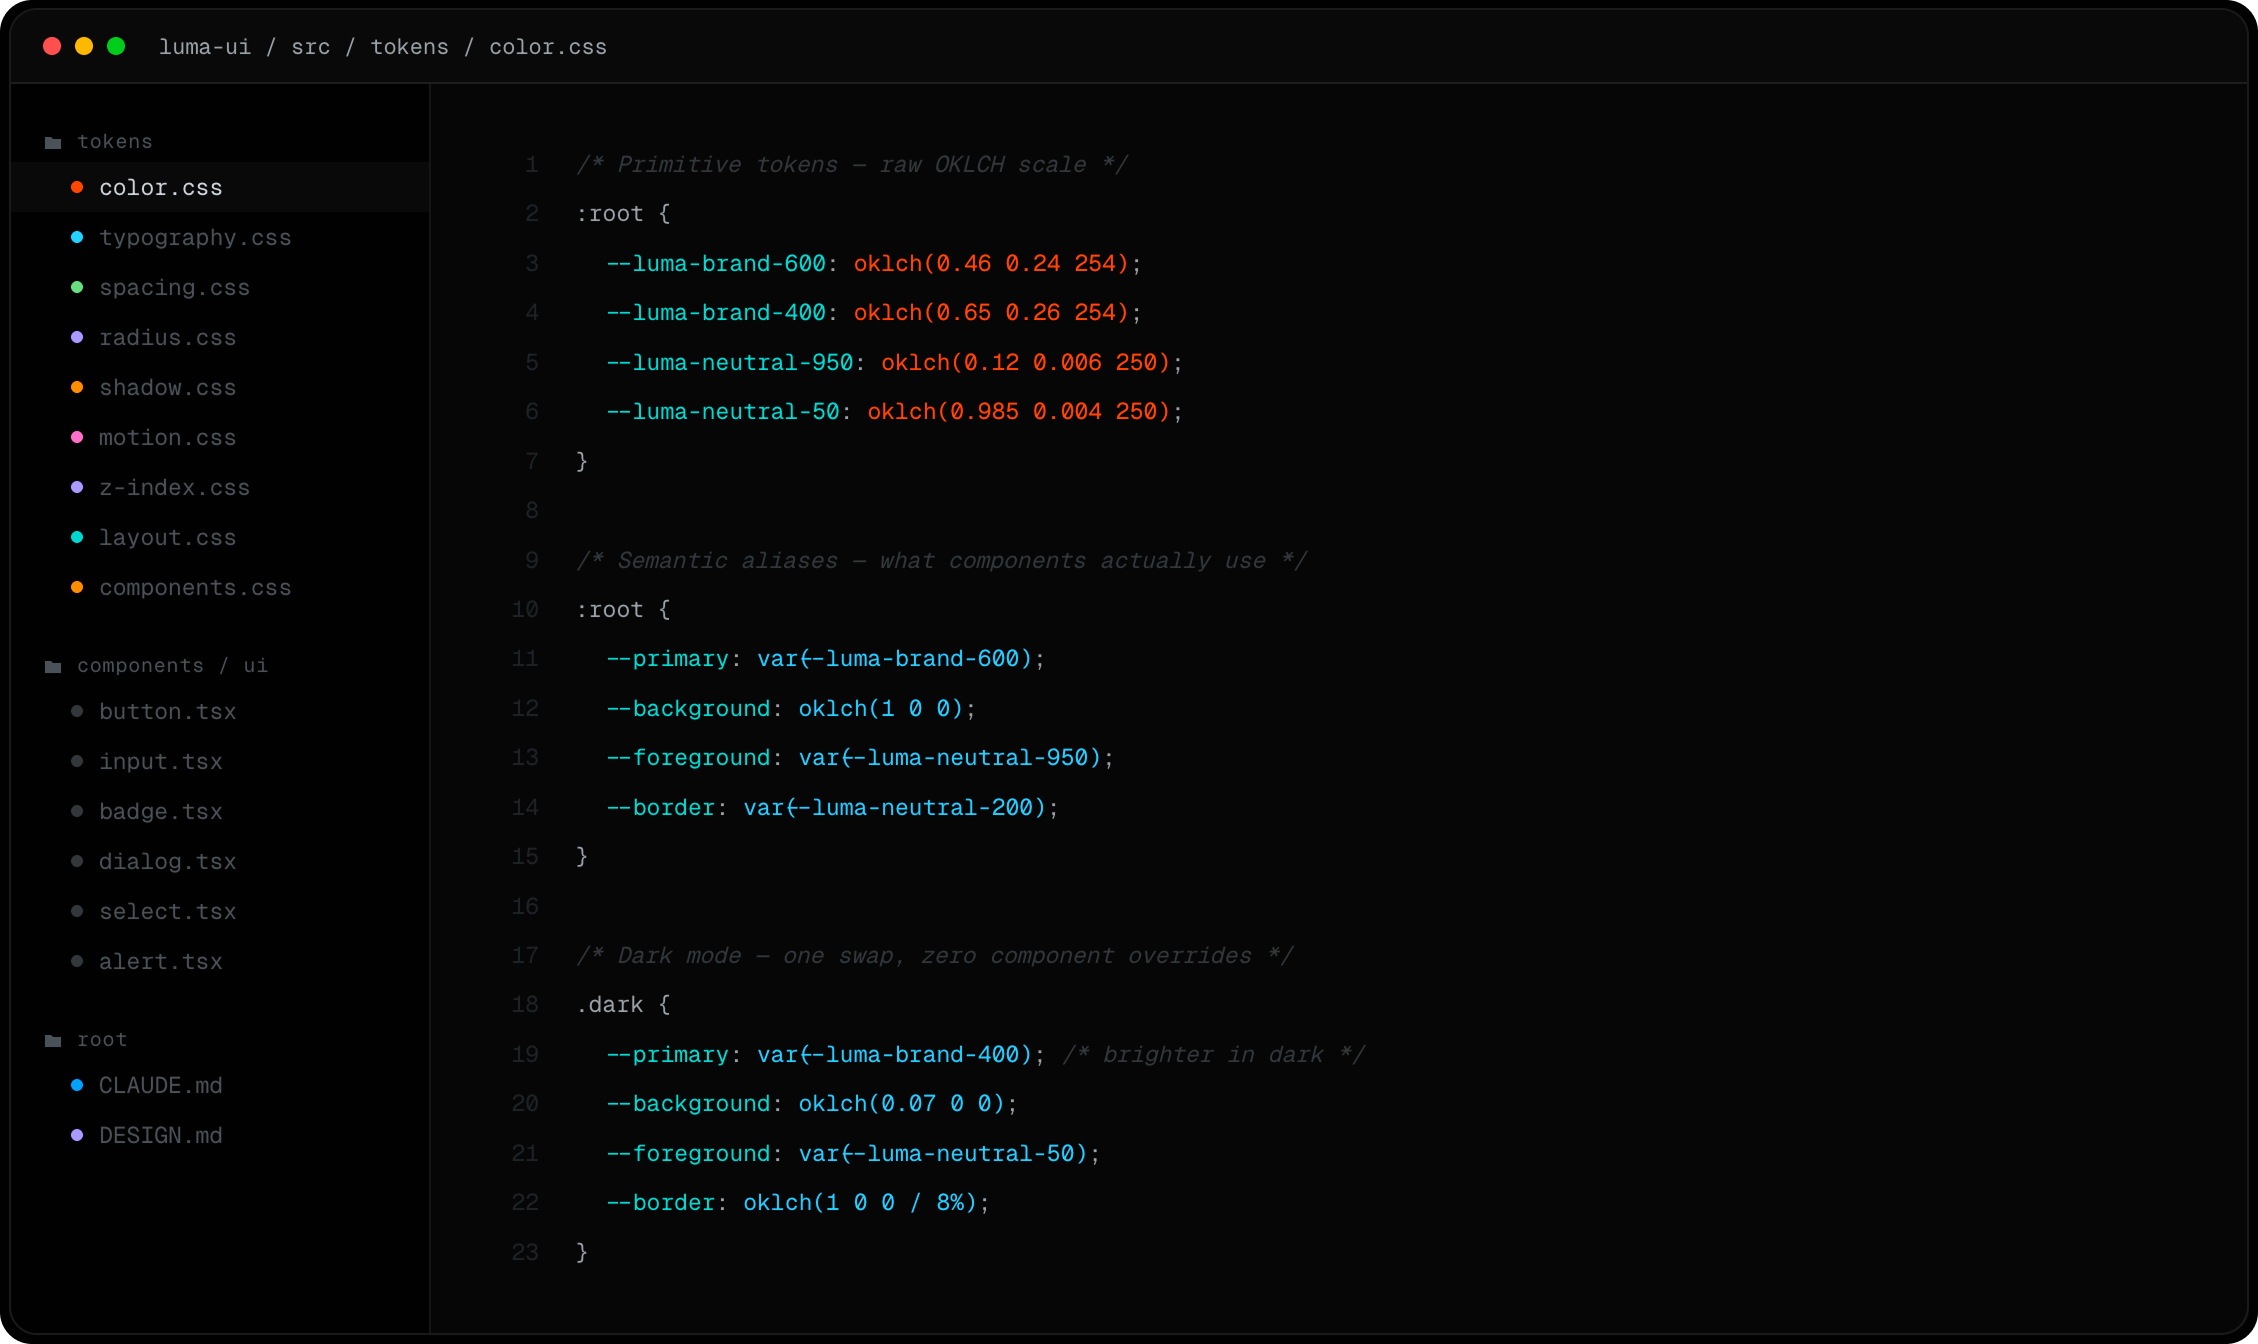This screenshot has width=2258, height=1344.
Task: Open DESIGN.md file
Action: click(x=220, y=1135)
